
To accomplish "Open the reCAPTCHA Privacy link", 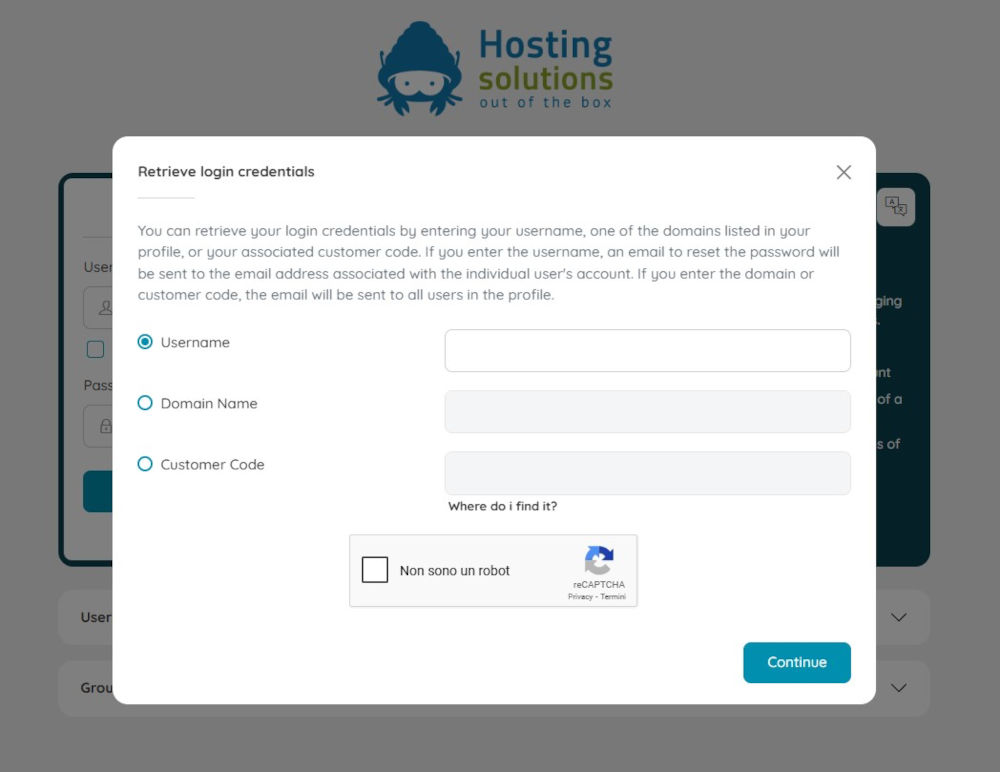I will [580, 597].
